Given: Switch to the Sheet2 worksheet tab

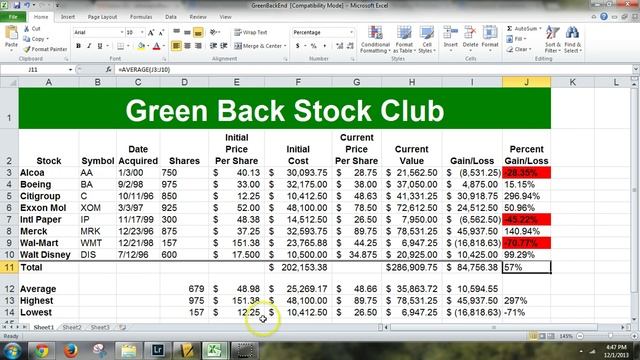Looking at the screenshot, I should pos(72,327).
